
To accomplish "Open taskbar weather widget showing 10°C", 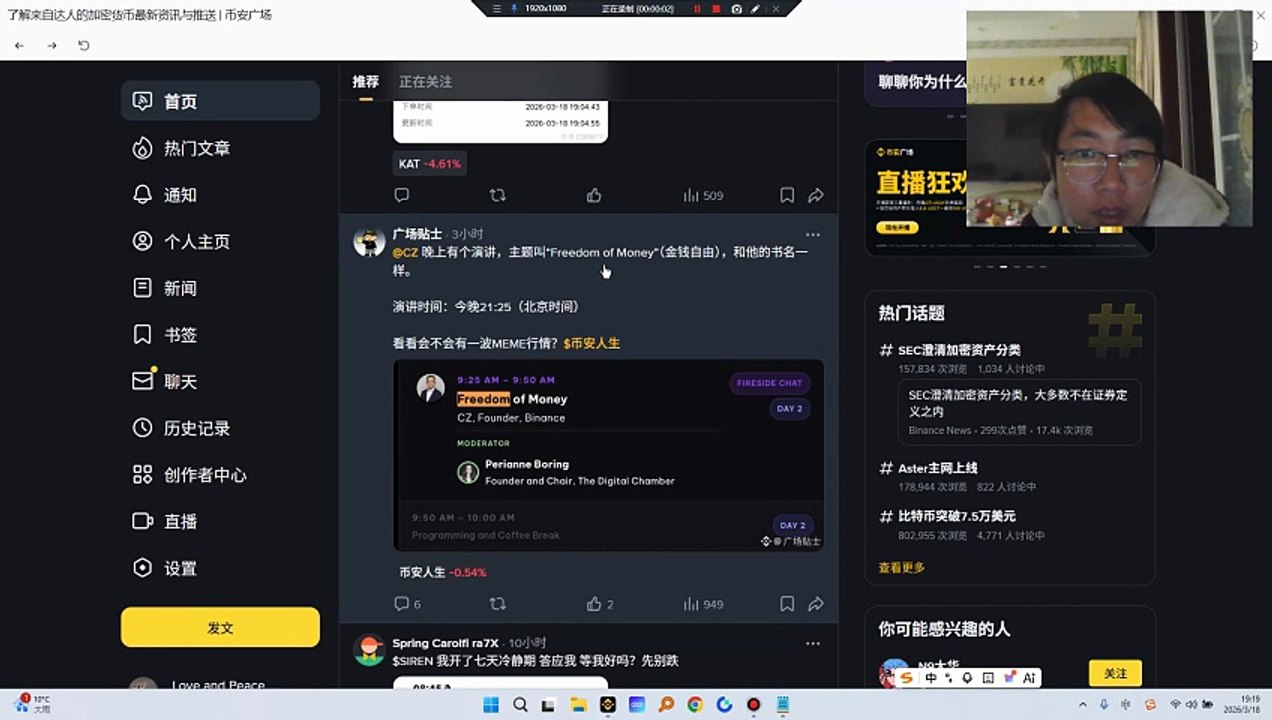I will point(34,704).
